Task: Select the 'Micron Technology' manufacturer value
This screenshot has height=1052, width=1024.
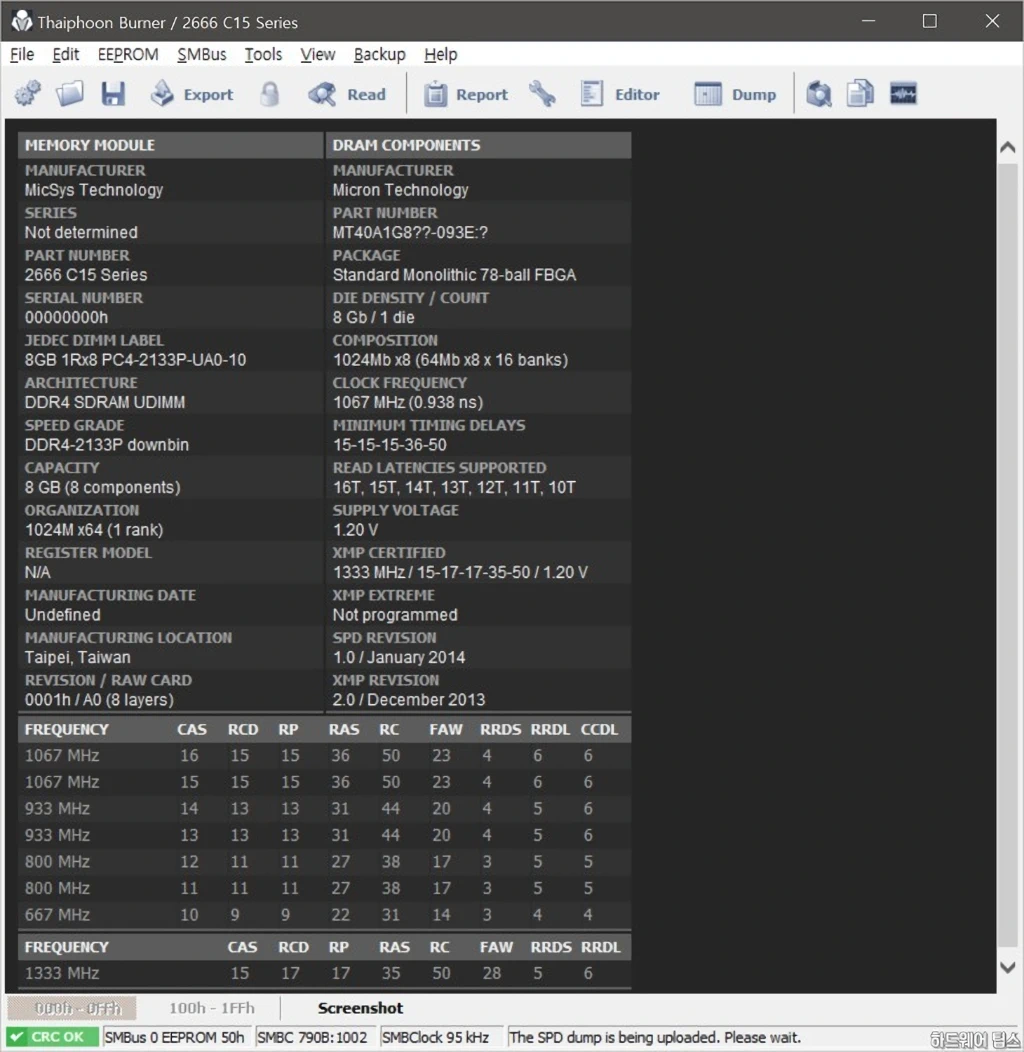Action: [x=401, y=190]
